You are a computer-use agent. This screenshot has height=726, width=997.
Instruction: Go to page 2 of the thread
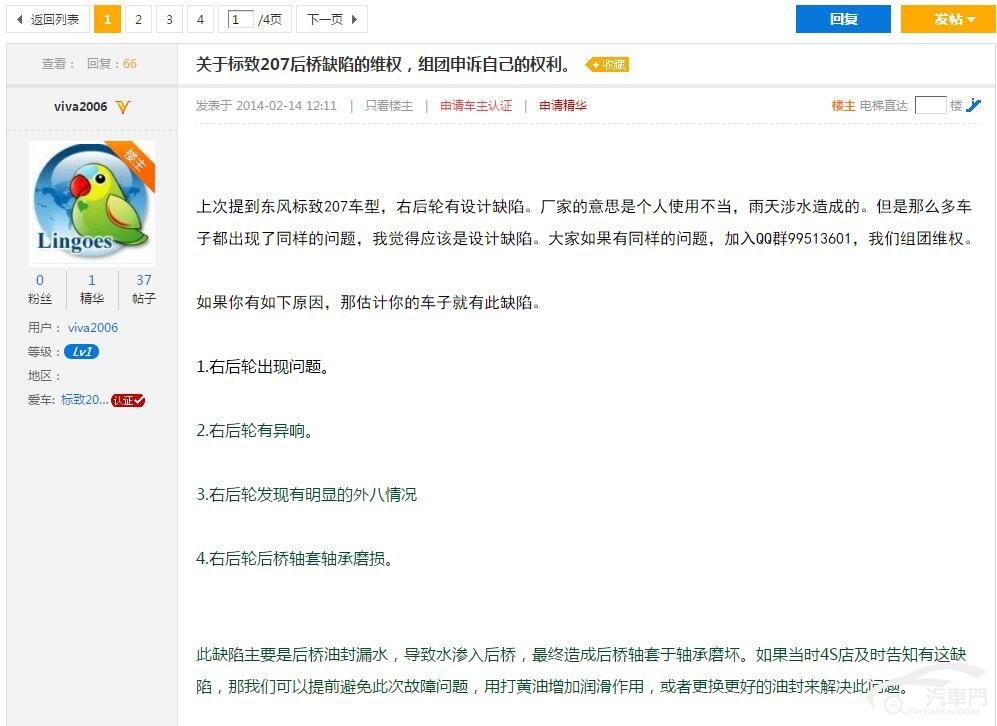[138, 19]
